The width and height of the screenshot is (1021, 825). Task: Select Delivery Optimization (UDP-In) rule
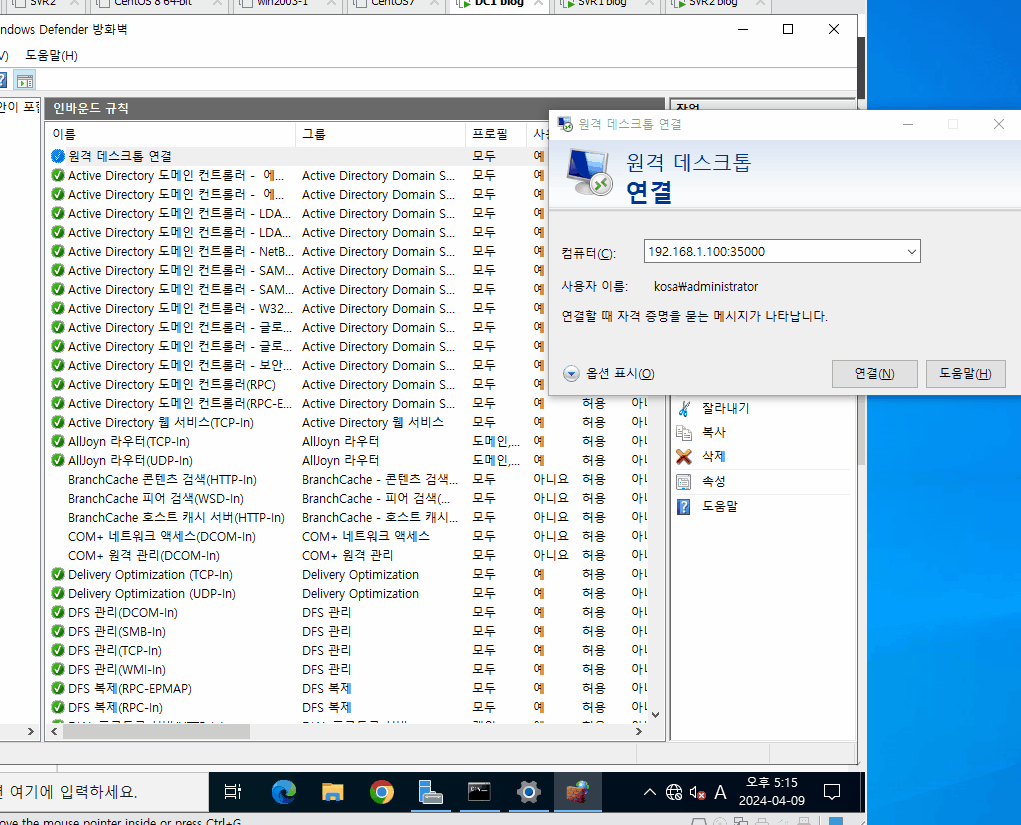coord(152,594)
